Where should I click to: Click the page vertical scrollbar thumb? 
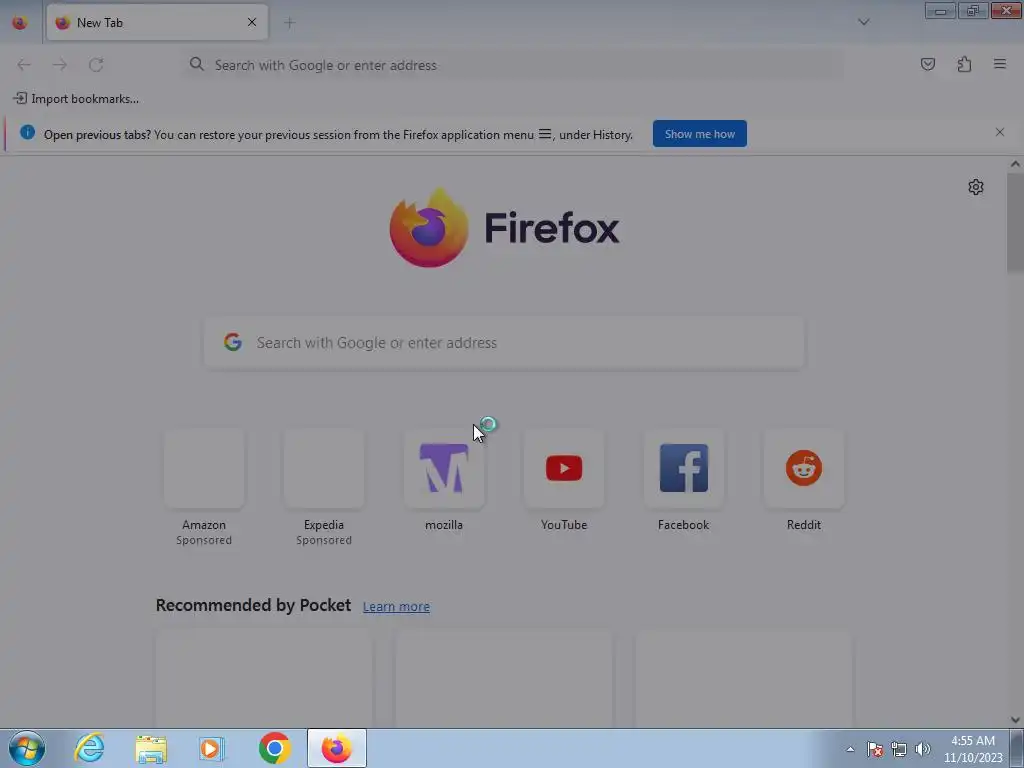1015,223
